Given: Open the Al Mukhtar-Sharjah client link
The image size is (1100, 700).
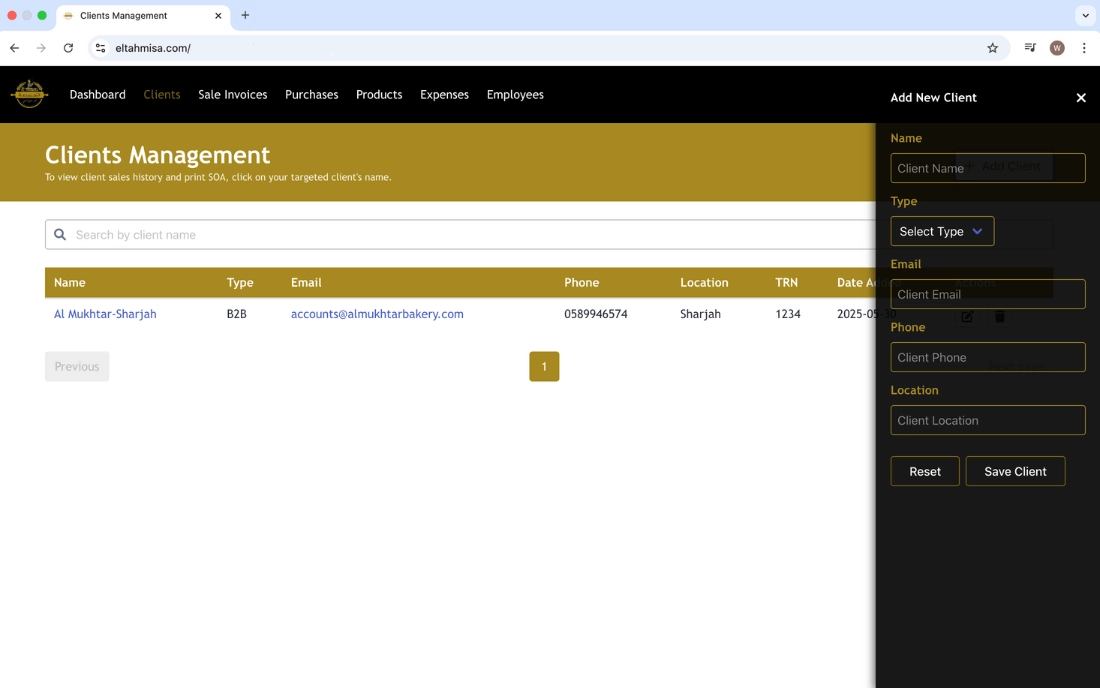Looking at the screenshot, I should point(105,314).
